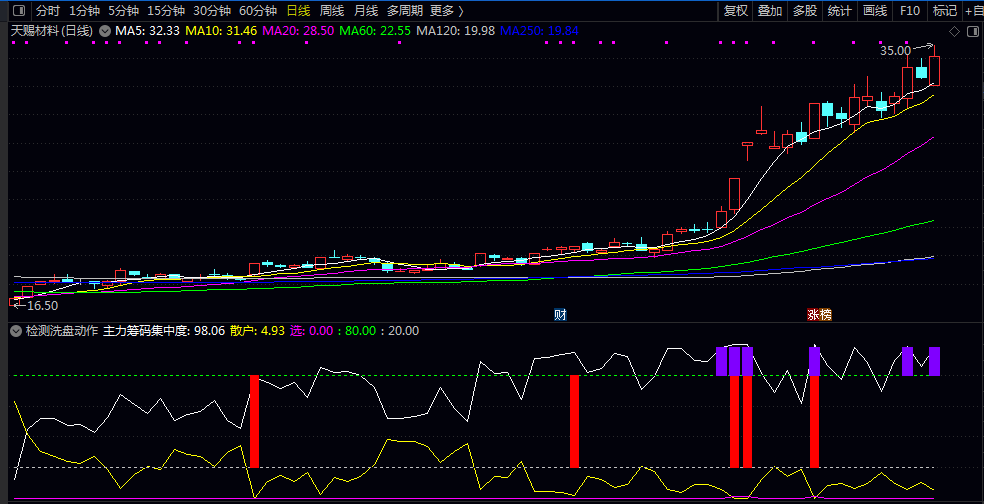Image resolution: width=984 pixels, height=504 pixels.
Task: Click the 20.00 threshold value
Action: point(404,331)
